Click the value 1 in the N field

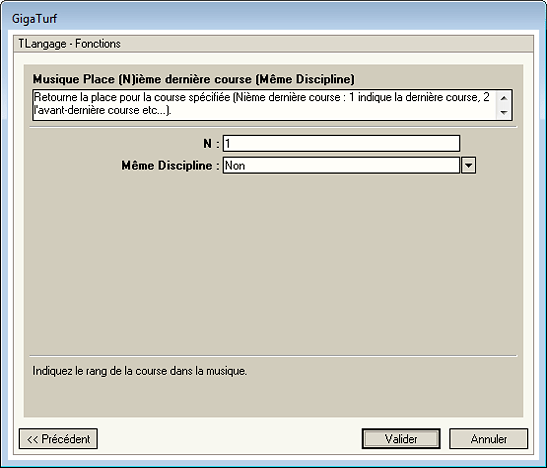228,144
